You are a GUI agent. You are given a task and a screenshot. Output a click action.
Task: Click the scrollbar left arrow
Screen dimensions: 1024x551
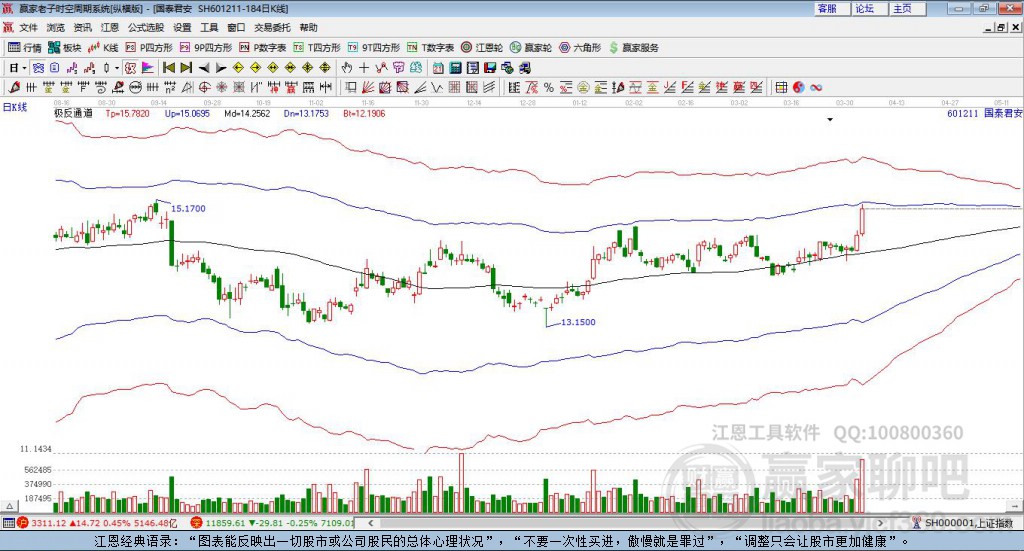370,522
